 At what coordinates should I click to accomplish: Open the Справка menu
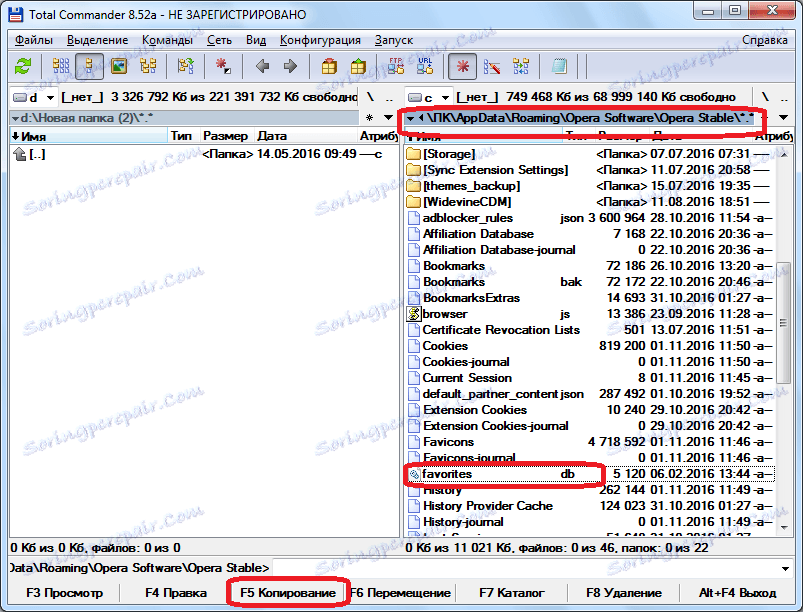tap(765, 40)
